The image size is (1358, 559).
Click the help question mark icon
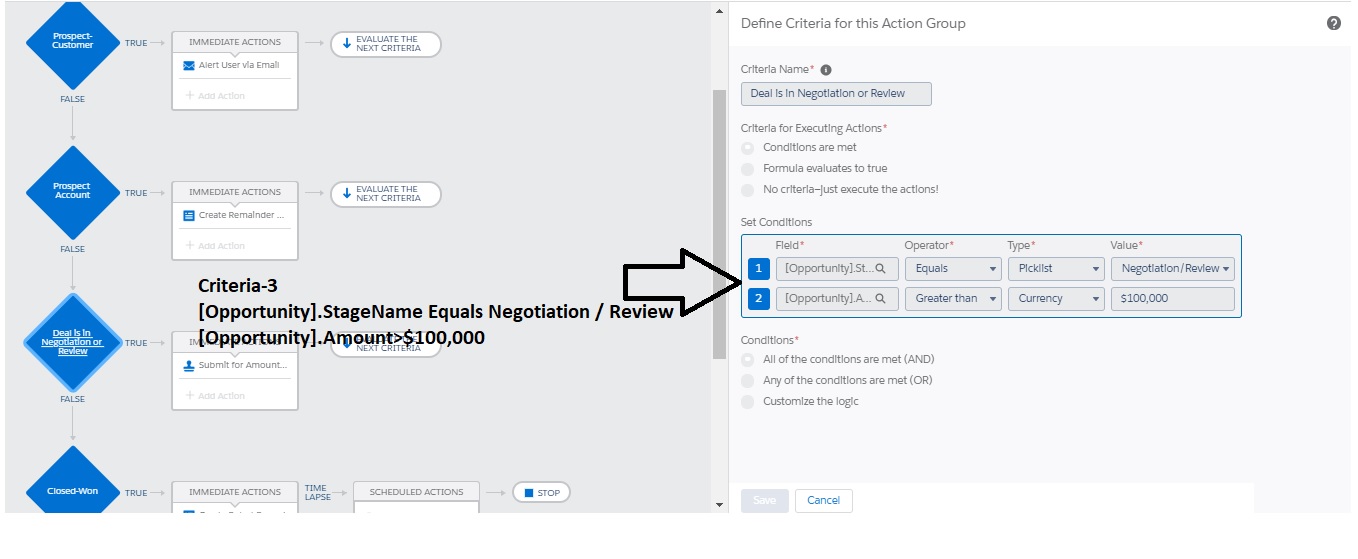(1333, 23)
